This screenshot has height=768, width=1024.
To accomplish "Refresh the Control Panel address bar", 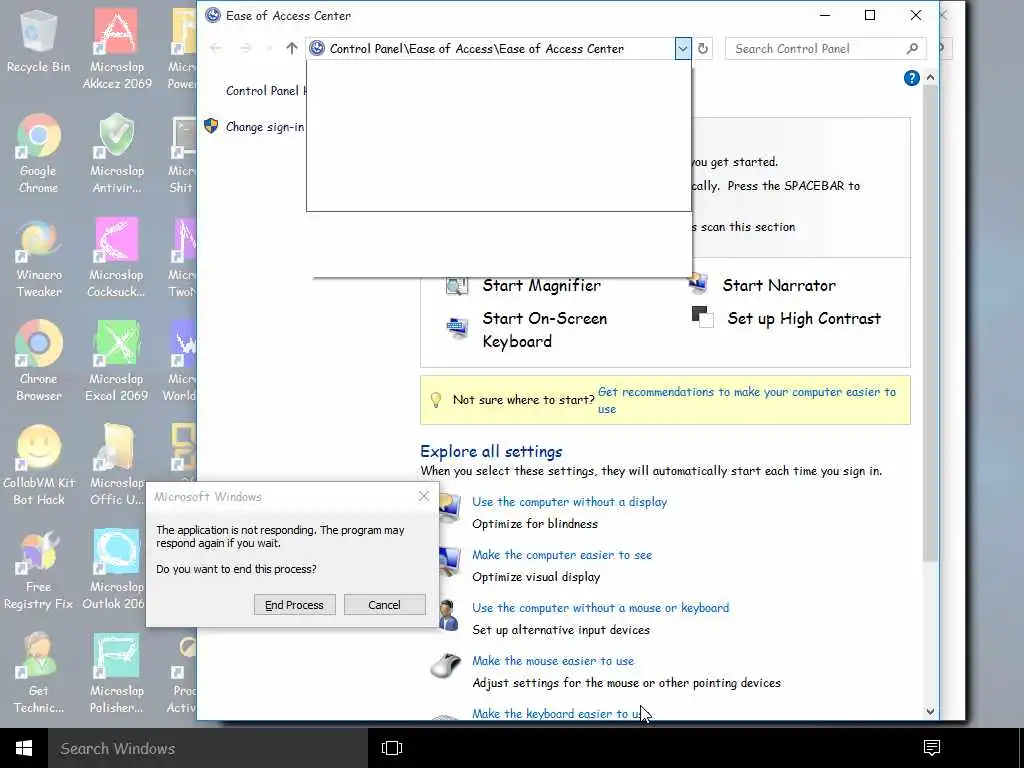I will point(703,48).
